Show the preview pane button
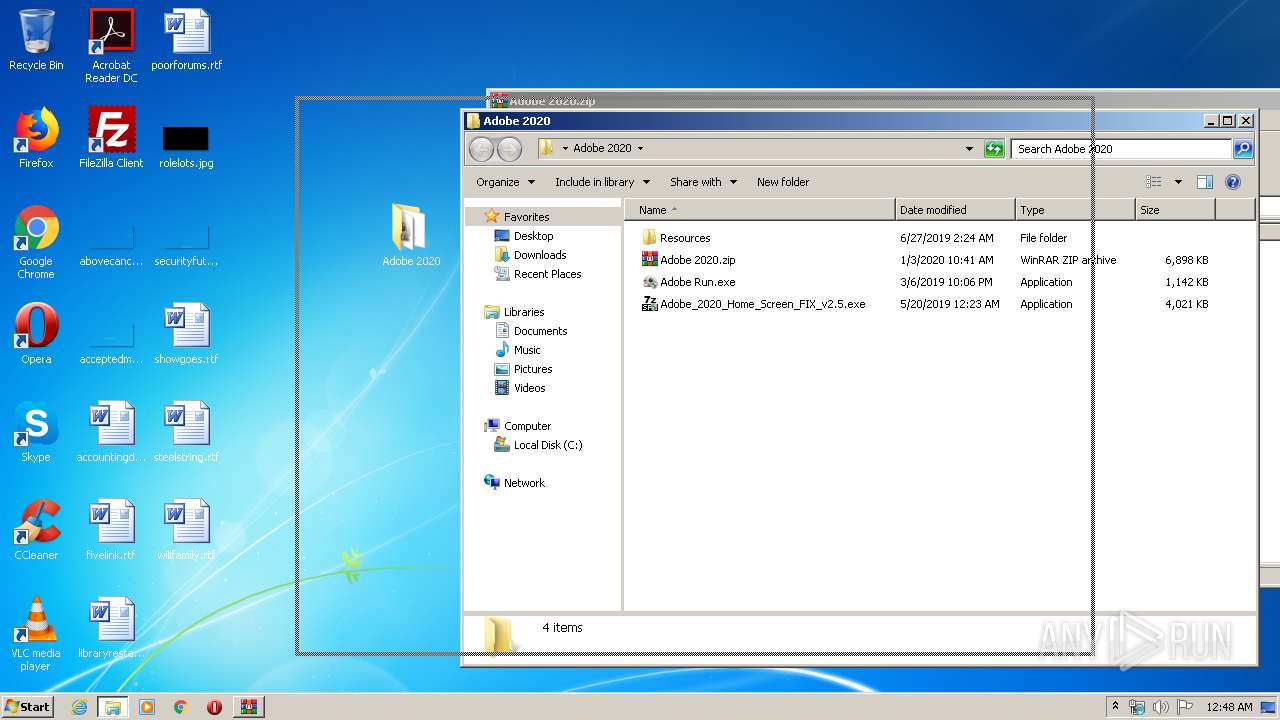 coord(1205,182)
